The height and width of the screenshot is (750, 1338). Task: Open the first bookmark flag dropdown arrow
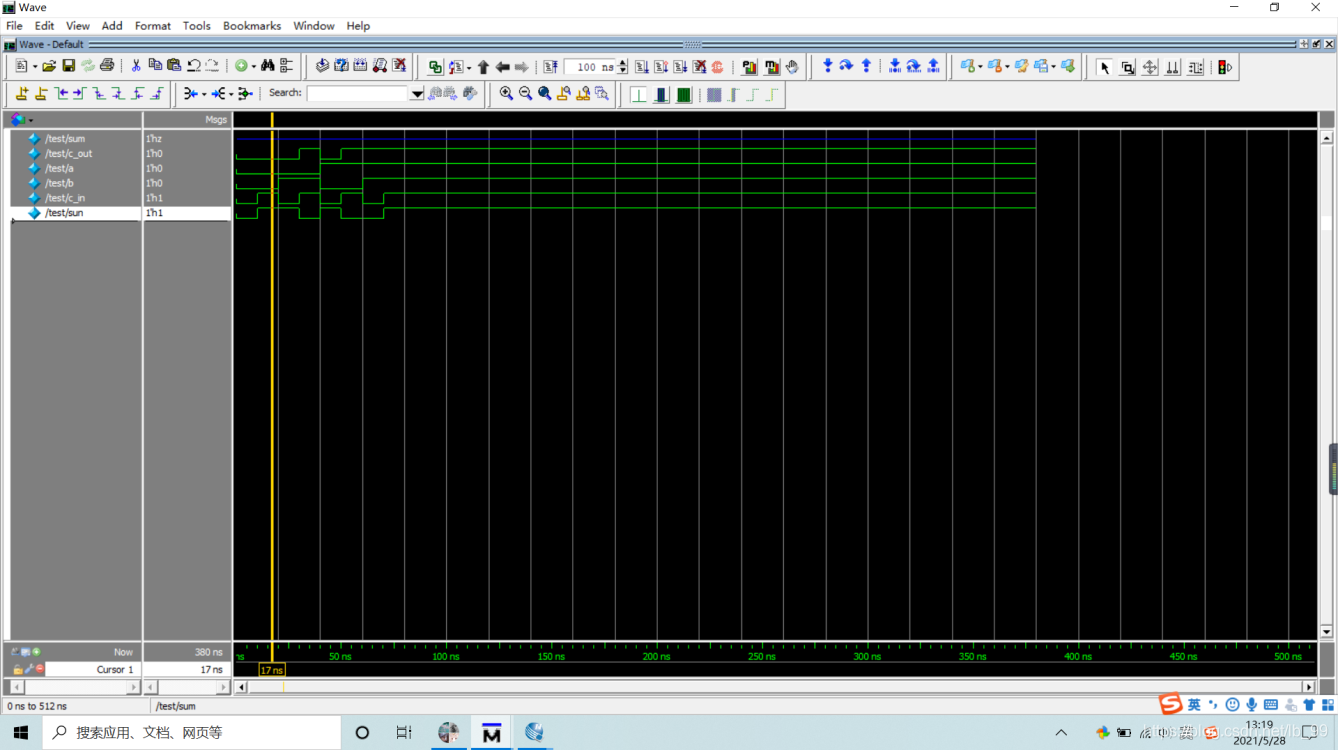[x=981, y=67]
